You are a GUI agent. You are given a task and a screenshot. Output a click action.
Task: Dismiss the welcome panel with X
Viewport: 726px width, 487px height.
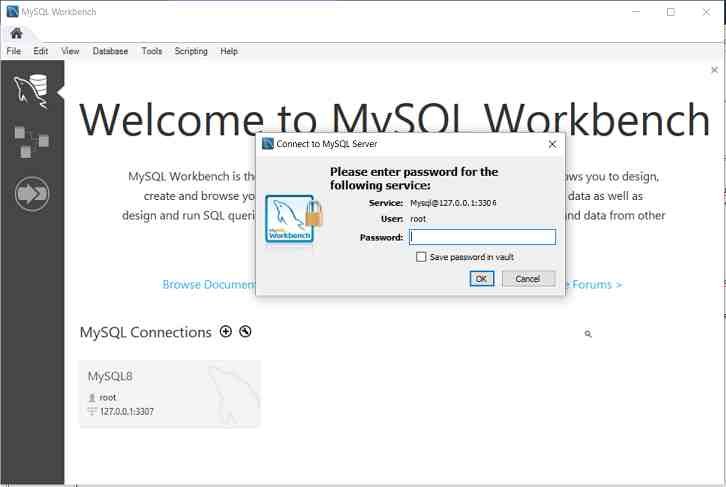point(714,70)
